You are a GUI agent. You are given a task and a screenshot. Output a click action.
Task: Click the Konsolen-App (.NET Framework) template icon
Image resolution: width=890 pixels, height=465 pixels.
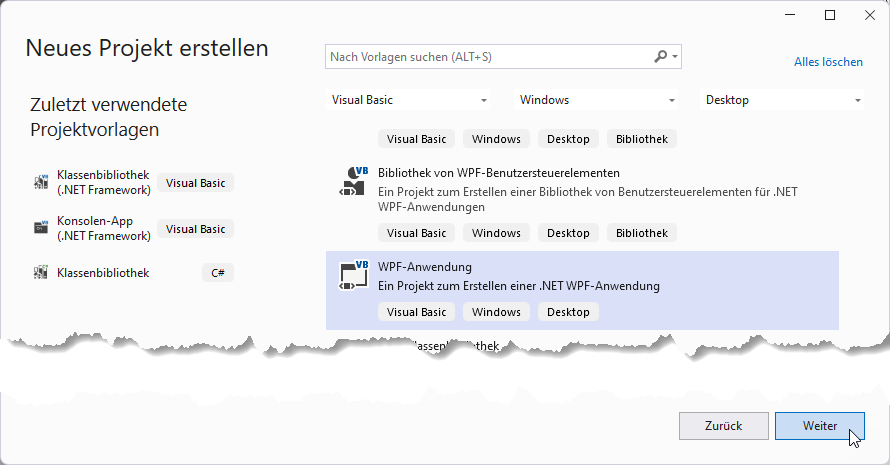(x=41, y=228)
